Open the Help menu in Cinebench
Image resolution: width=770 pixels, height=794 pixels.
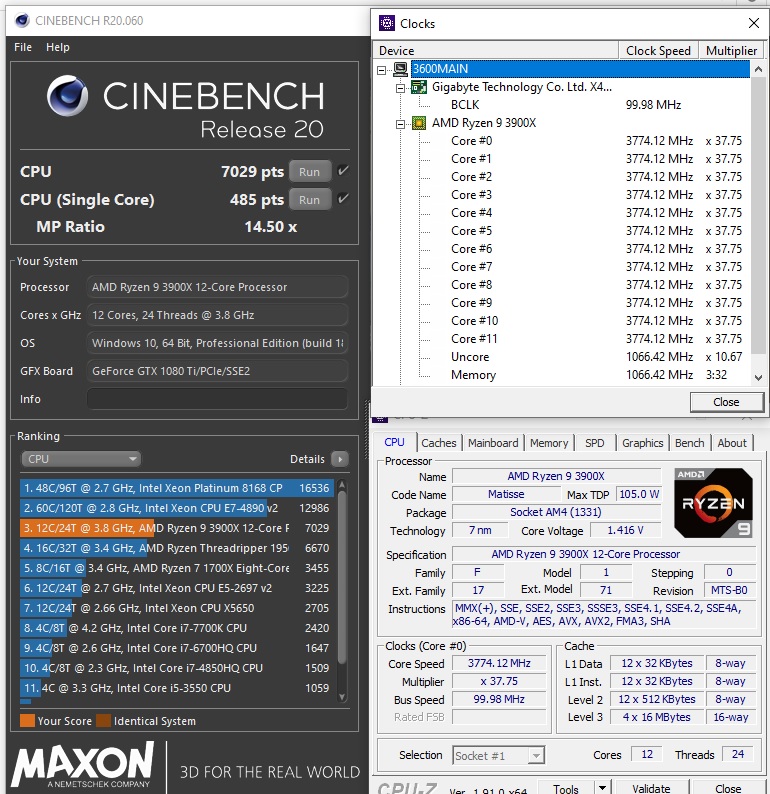pyautogui.click(x=58, y=47)
